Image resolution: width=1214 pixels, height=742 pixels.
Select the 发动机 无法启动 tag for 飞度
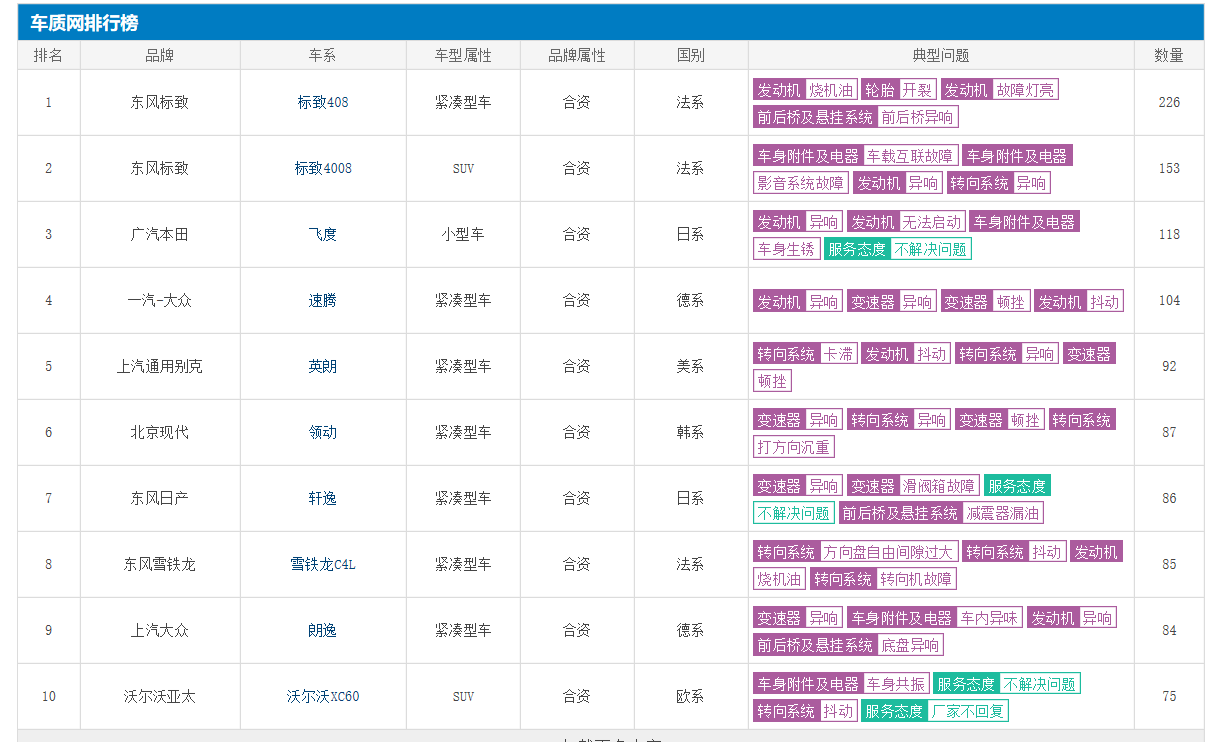pyautogui.click(x=906, y=222)
